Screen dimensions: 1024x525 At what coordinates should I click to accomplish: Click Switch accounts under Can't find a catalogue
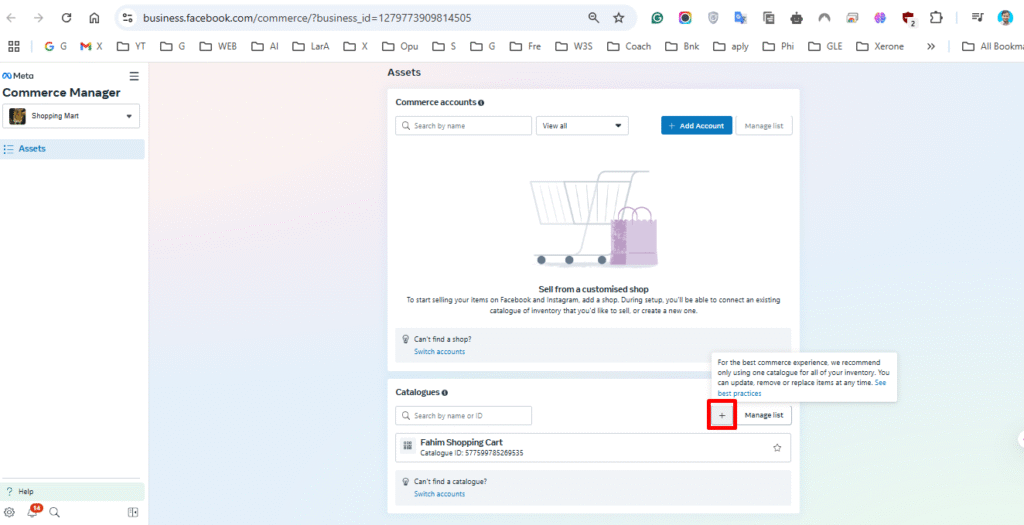click(440, 494)
